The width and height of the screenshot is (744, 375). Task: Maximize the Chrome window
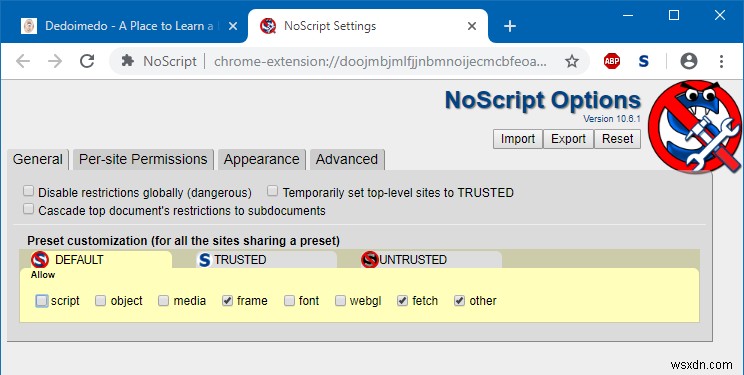(x=674, y=15)
